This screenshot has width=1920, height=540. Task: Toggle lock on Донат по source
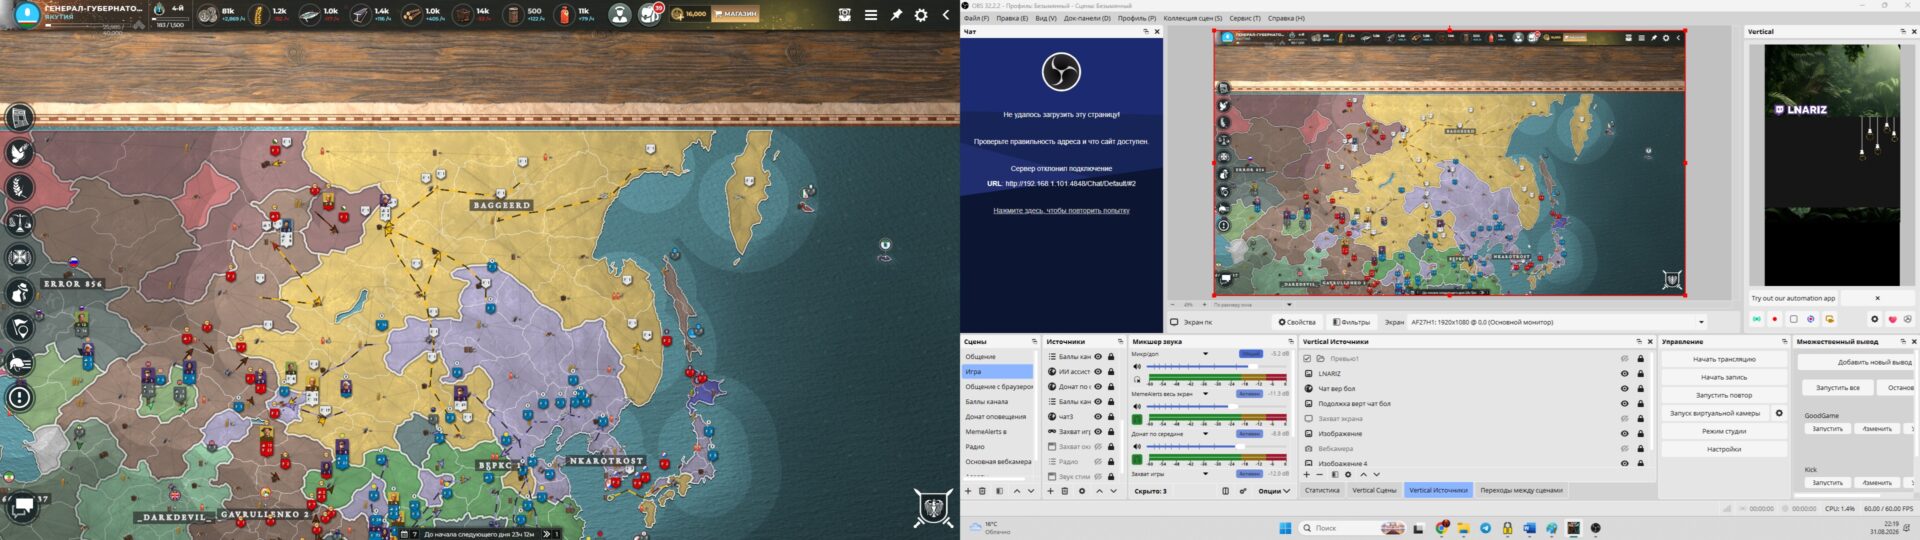(x=1111, y=387)
